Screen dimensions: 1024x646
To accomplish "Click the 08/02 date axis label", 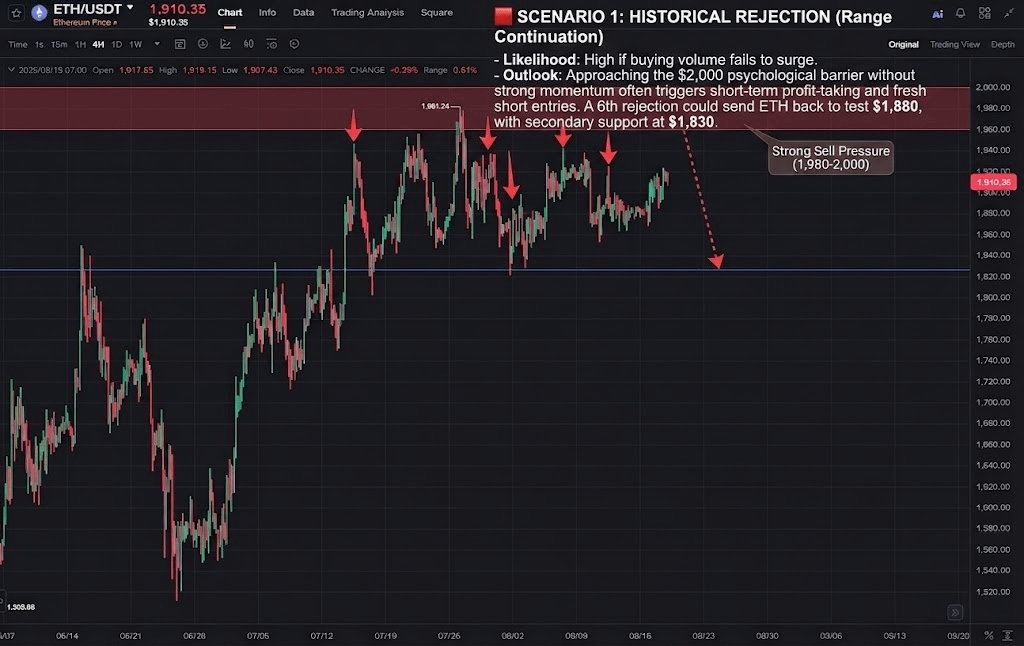I will [x=513, y=636].
